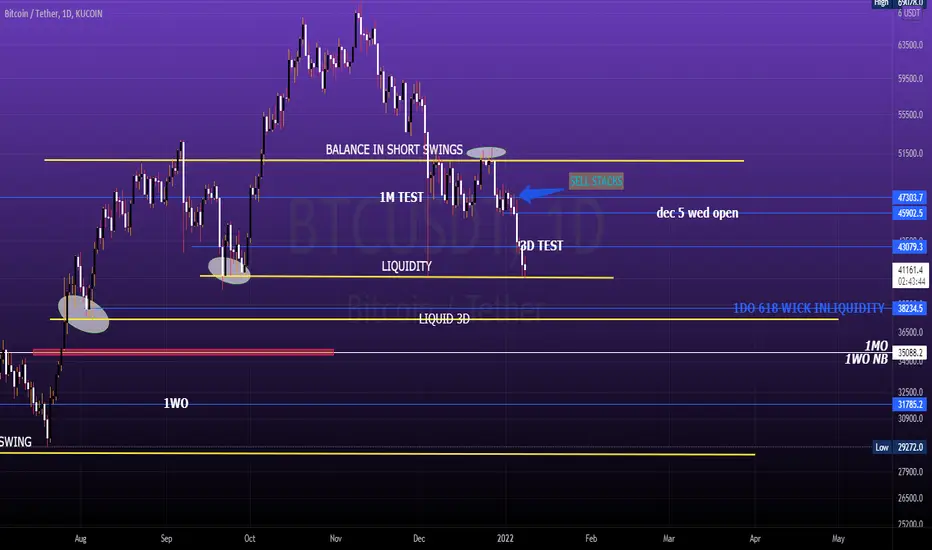The width and height of the screenshot is (932, 550).
Task: Select the 1MO text annotation
Action: pyautogui.click(x=876, y=346)
